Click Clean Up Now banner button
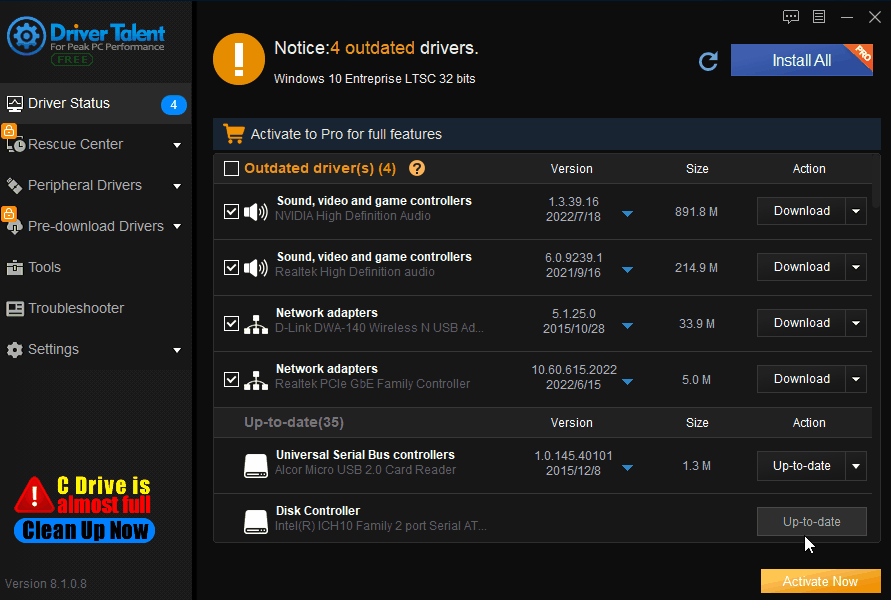 pyautogui.click(x=84, y=530)
